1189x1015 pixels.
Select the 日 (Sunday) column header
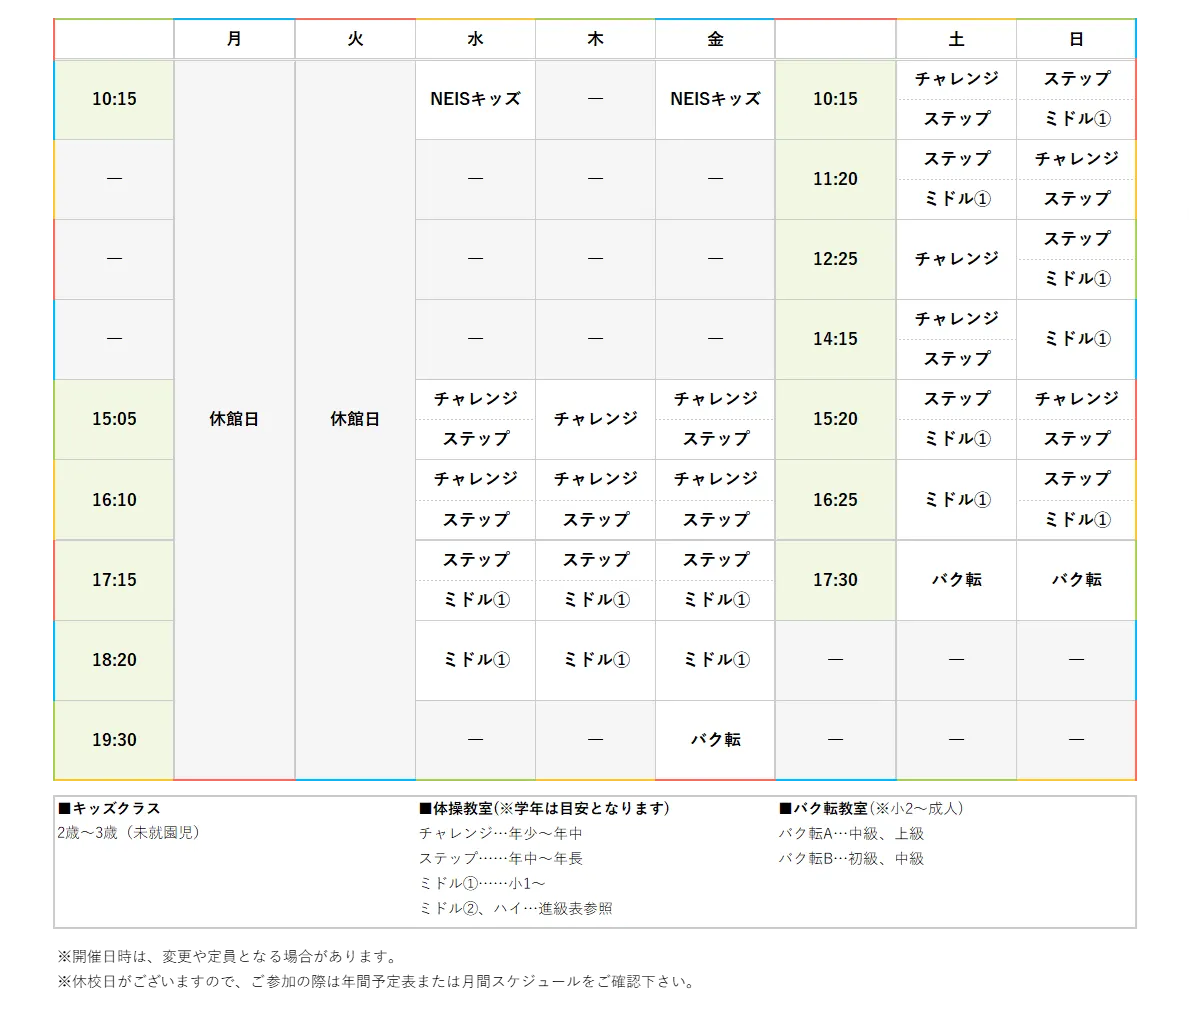[1076, 39]
